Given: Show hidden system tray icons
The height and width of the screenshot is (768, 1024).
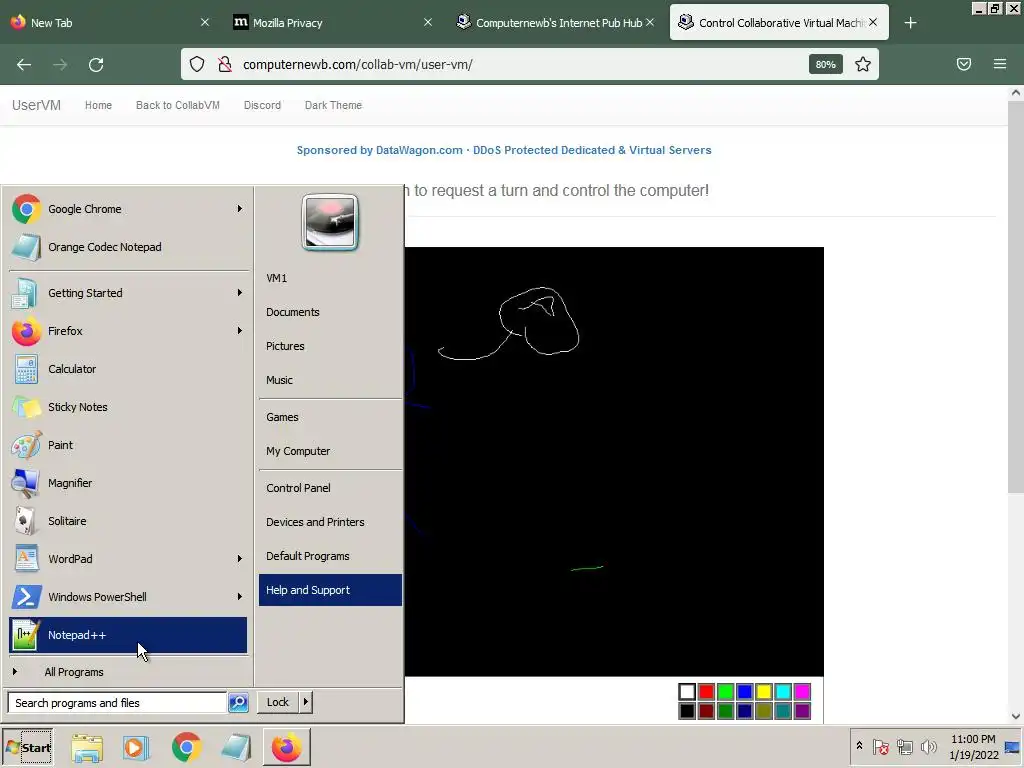Looking at the screenshot, I should click(859, 746).
